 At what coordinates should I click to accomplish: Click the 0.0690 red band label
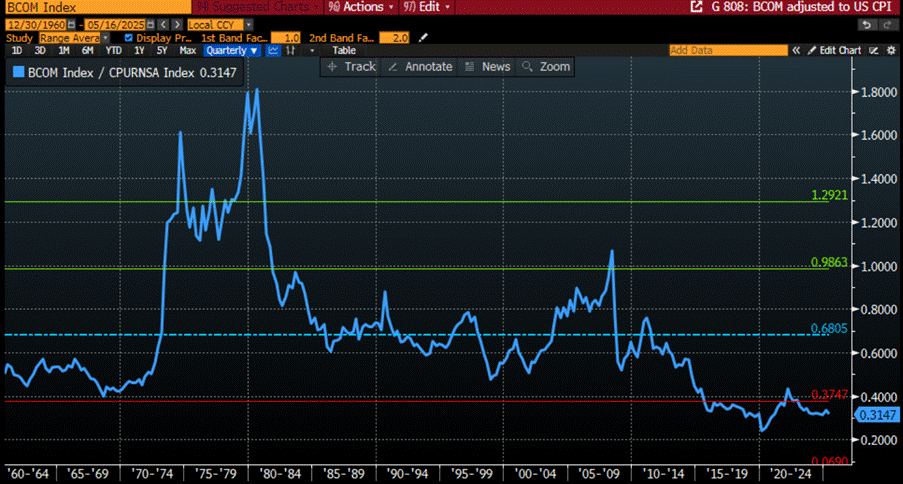tap(829, 462)
